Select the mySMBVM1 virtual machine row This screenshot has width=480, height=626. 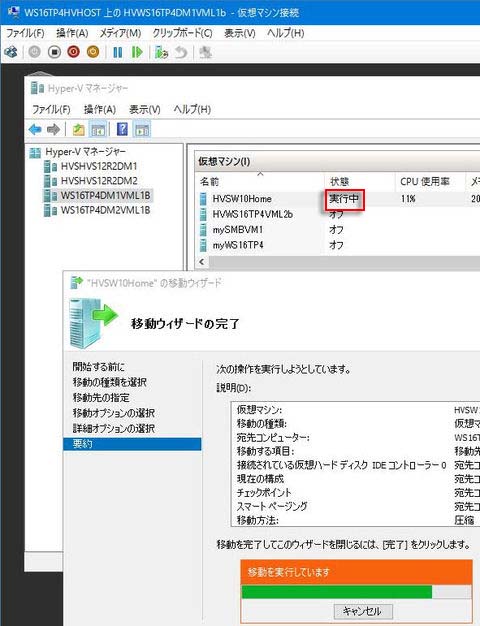(339, 230)
